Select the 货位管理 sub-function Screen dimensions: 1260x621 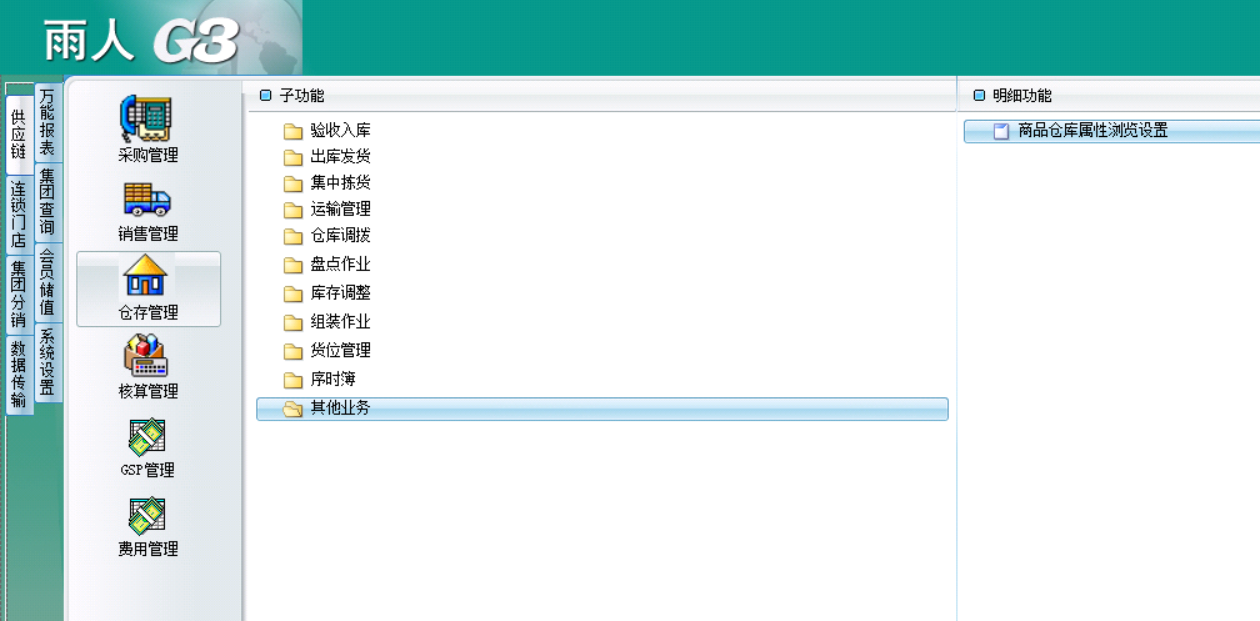(340, 351)
